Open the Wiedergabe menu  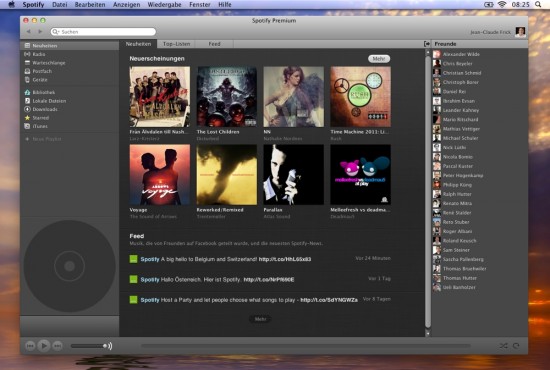(x=165, y=5)
